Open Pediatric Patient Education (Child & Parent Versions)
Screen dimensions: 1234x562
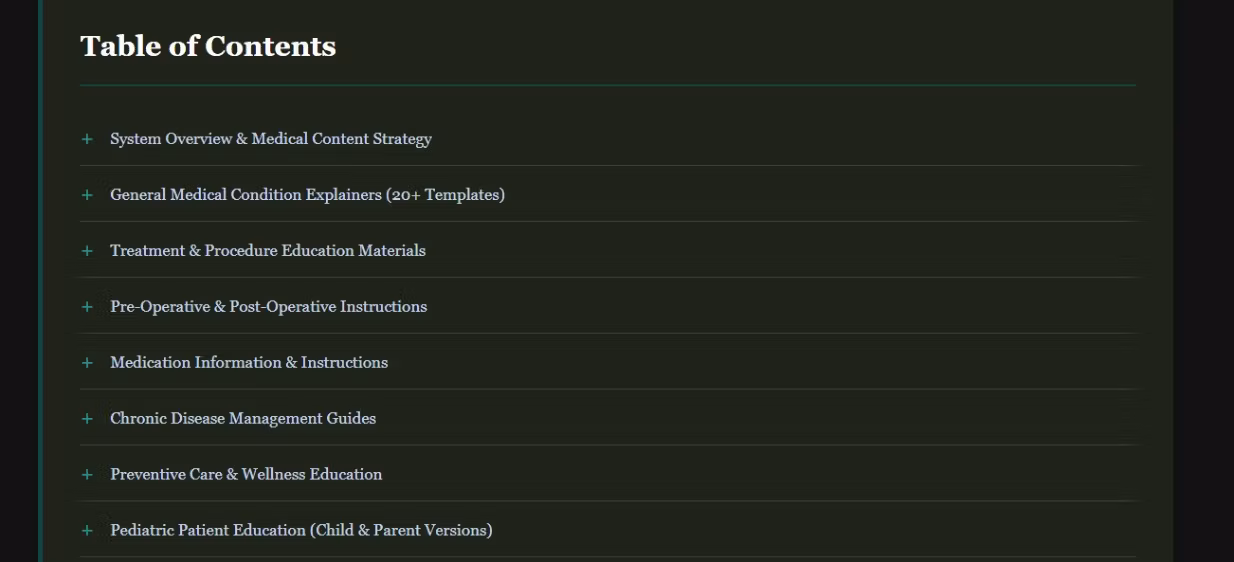(x=300, y=531)
